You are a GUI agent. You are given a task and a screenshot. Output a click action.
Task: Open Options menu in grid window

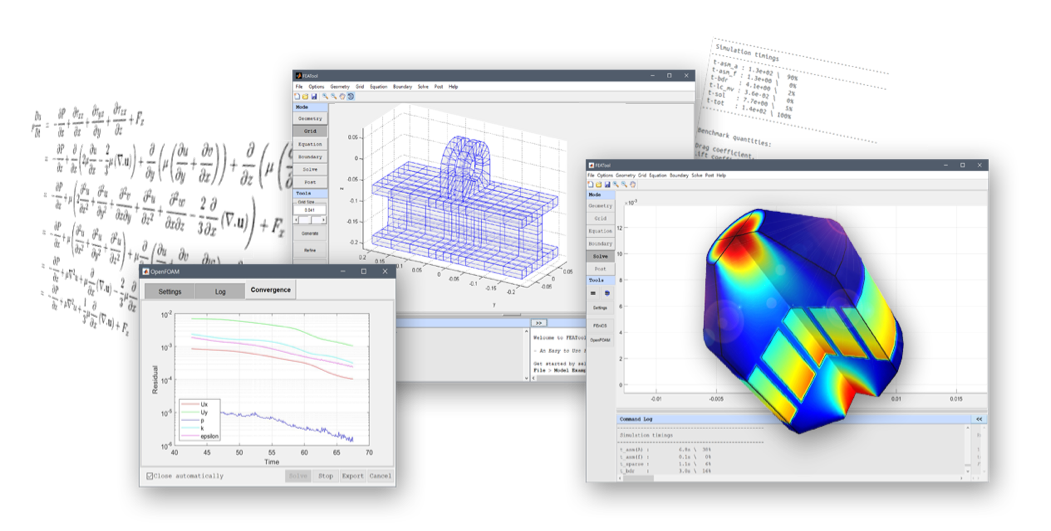[316, 86]
